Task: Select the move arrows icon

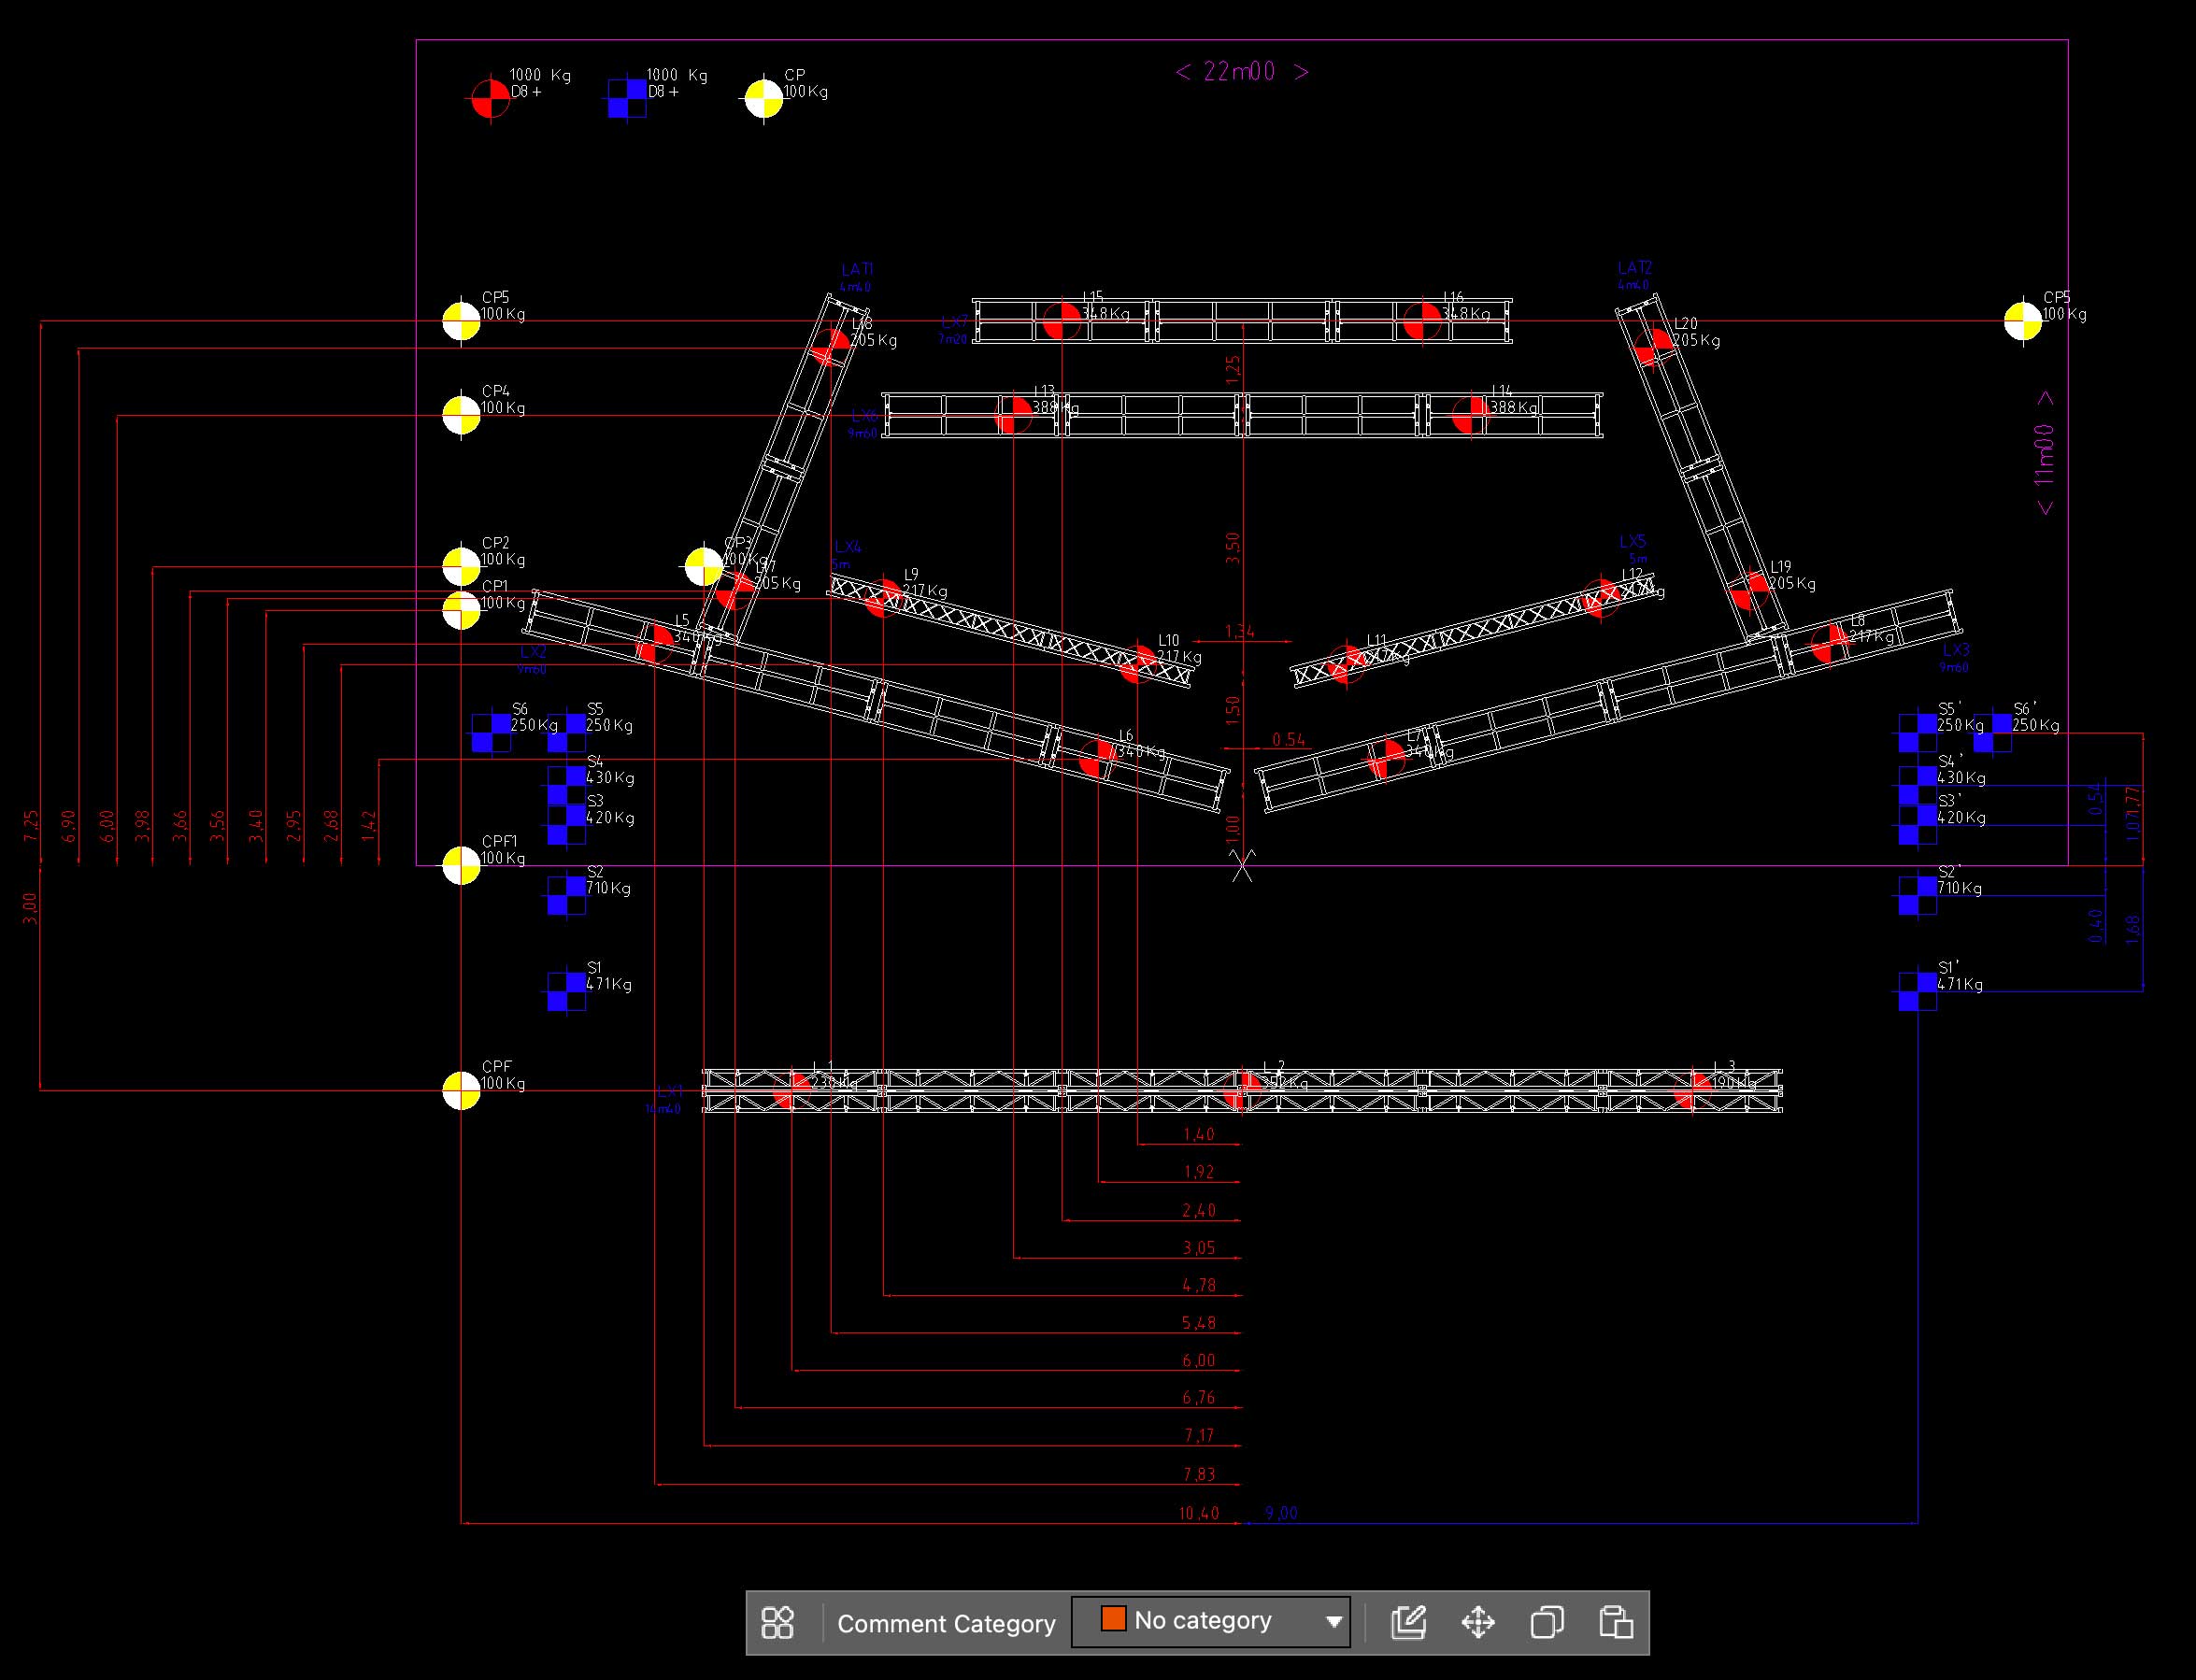Action: 1478,1622
